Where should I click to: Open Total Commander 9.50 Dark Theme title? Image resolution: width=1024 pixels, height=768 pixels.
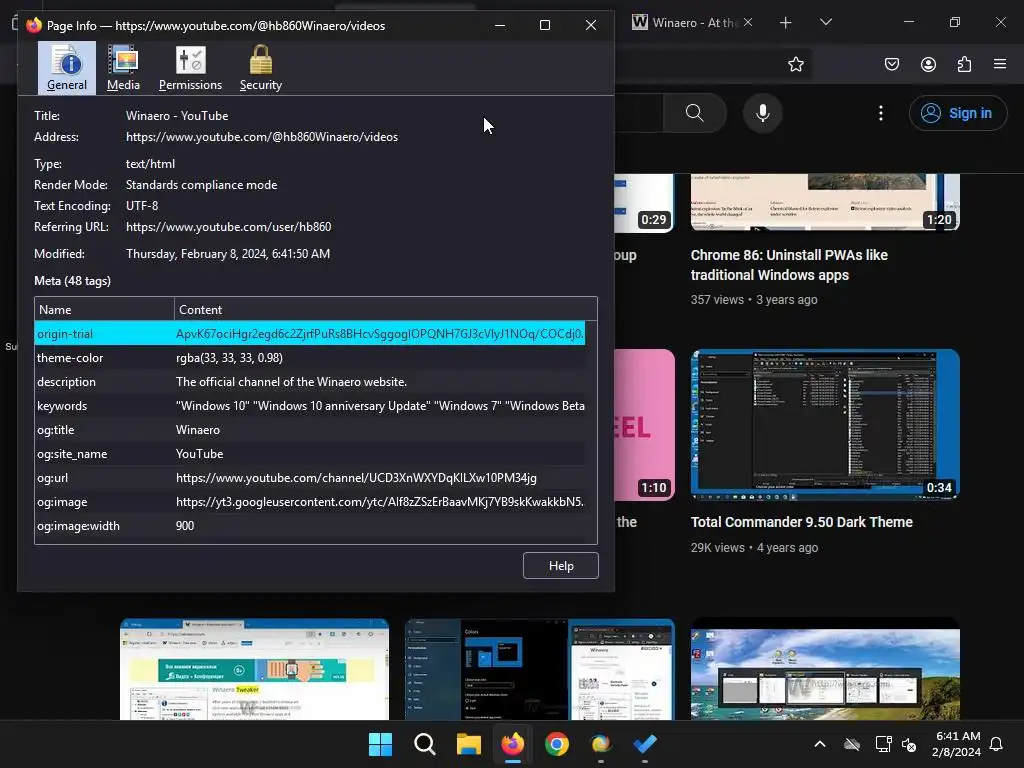point(801,522)
